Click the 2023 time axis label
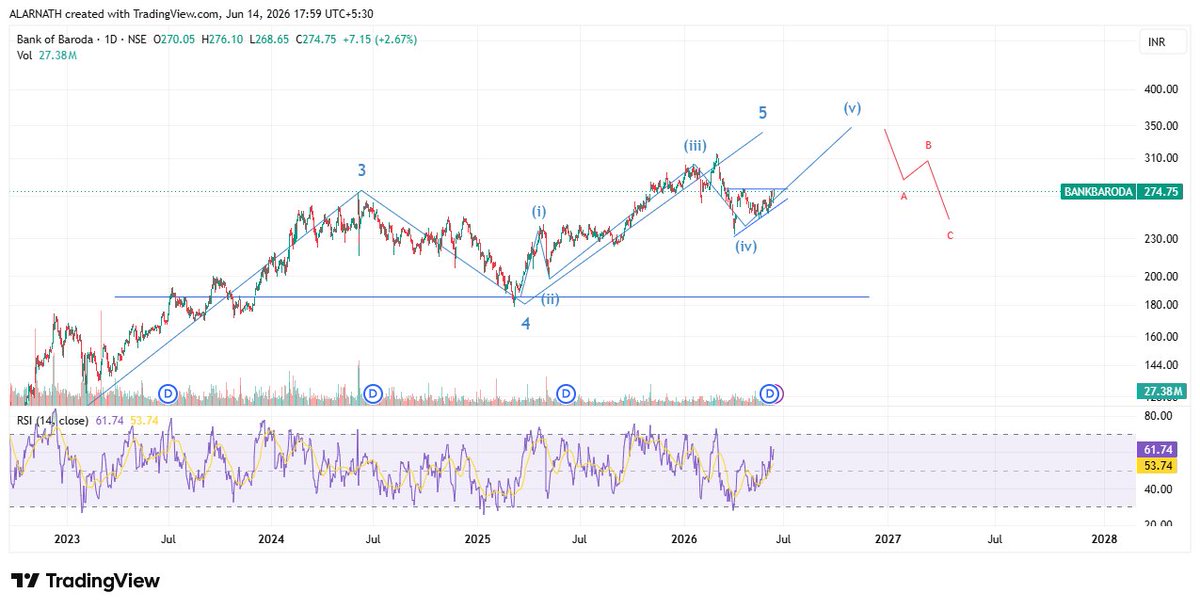The height and width of the screenshot is (609, 1200). (66, 539)
